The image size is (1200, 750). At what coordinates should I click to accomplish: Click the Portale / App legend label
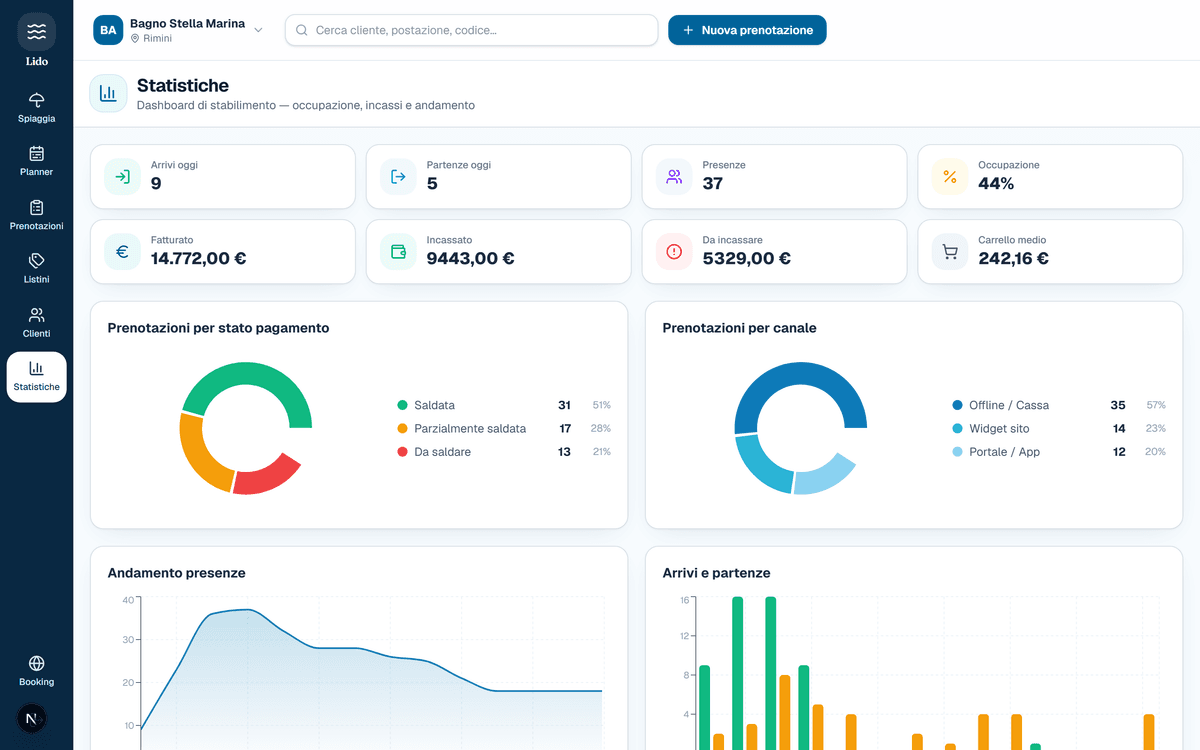click(x=1004, y=452)
